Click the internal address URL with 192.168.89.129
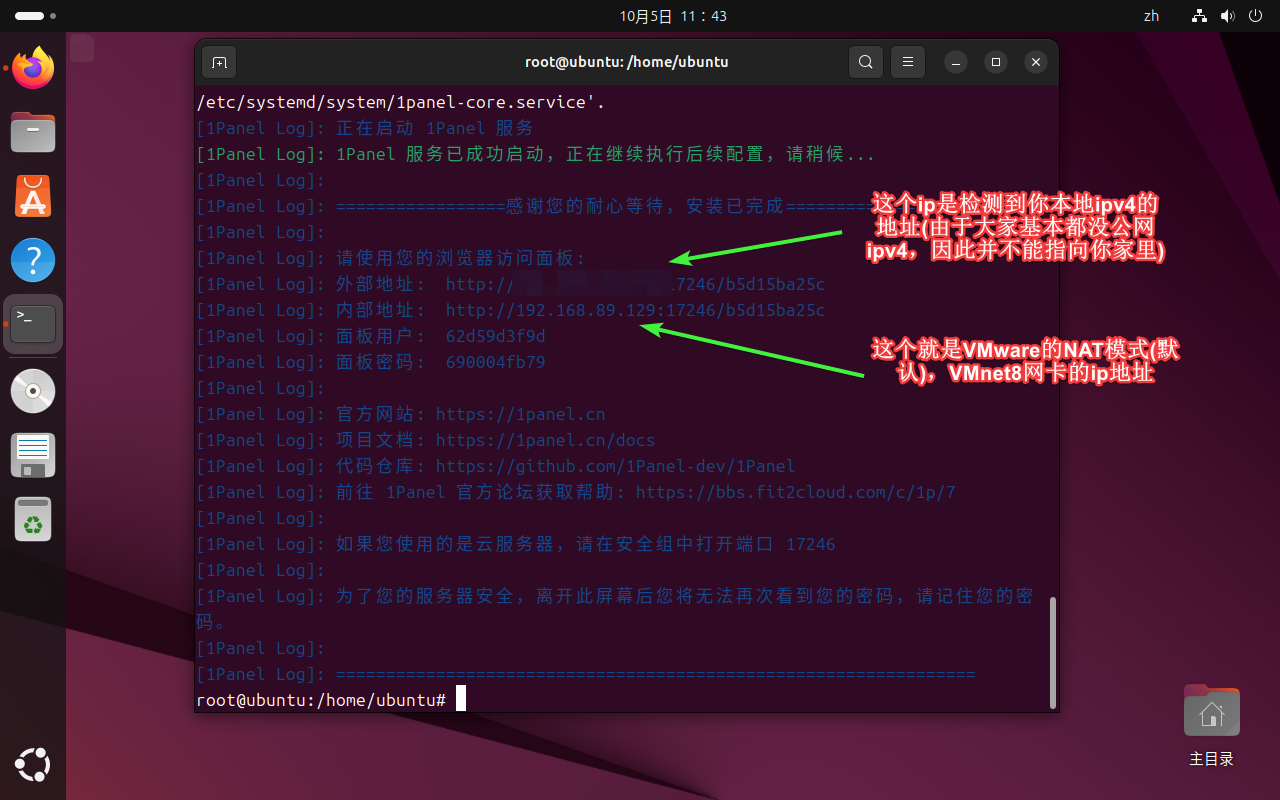Image resolution: width=1280 pixels, height=800 pixels. [x=635, y=310]
